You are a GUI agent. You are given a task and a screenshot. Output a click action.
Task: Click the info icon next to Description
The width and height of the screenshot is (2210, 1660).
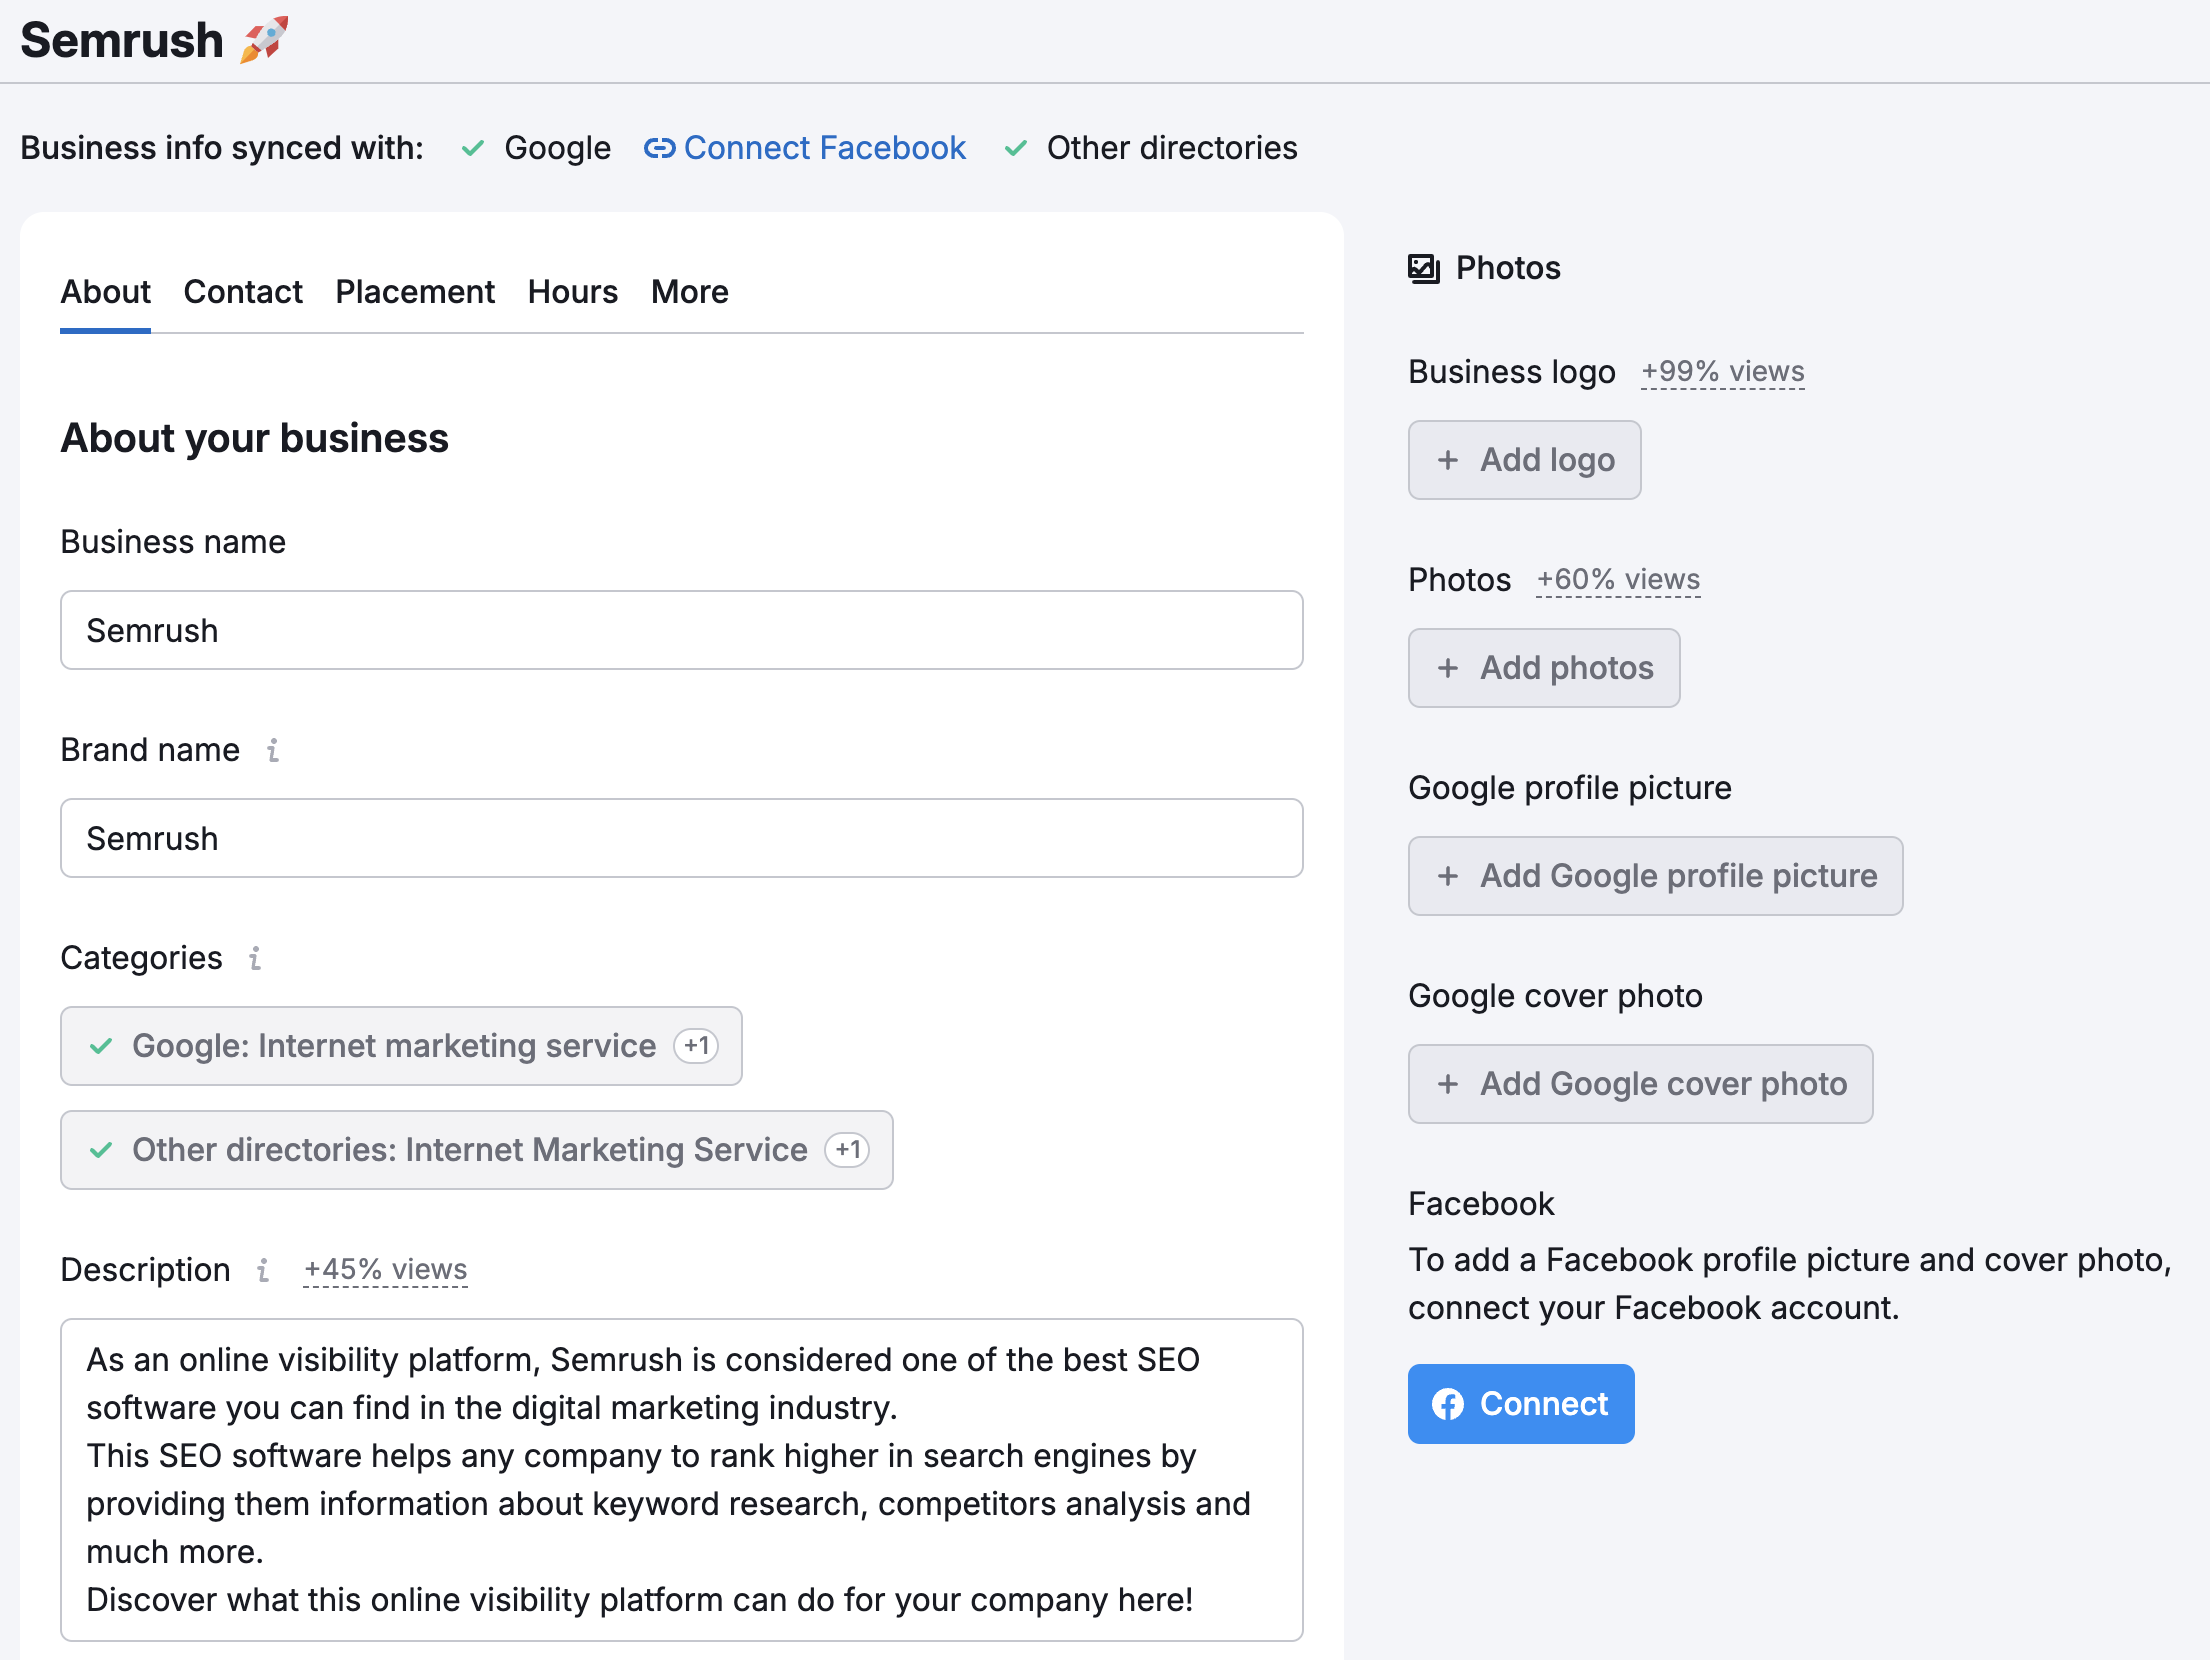coord(263,1270)
